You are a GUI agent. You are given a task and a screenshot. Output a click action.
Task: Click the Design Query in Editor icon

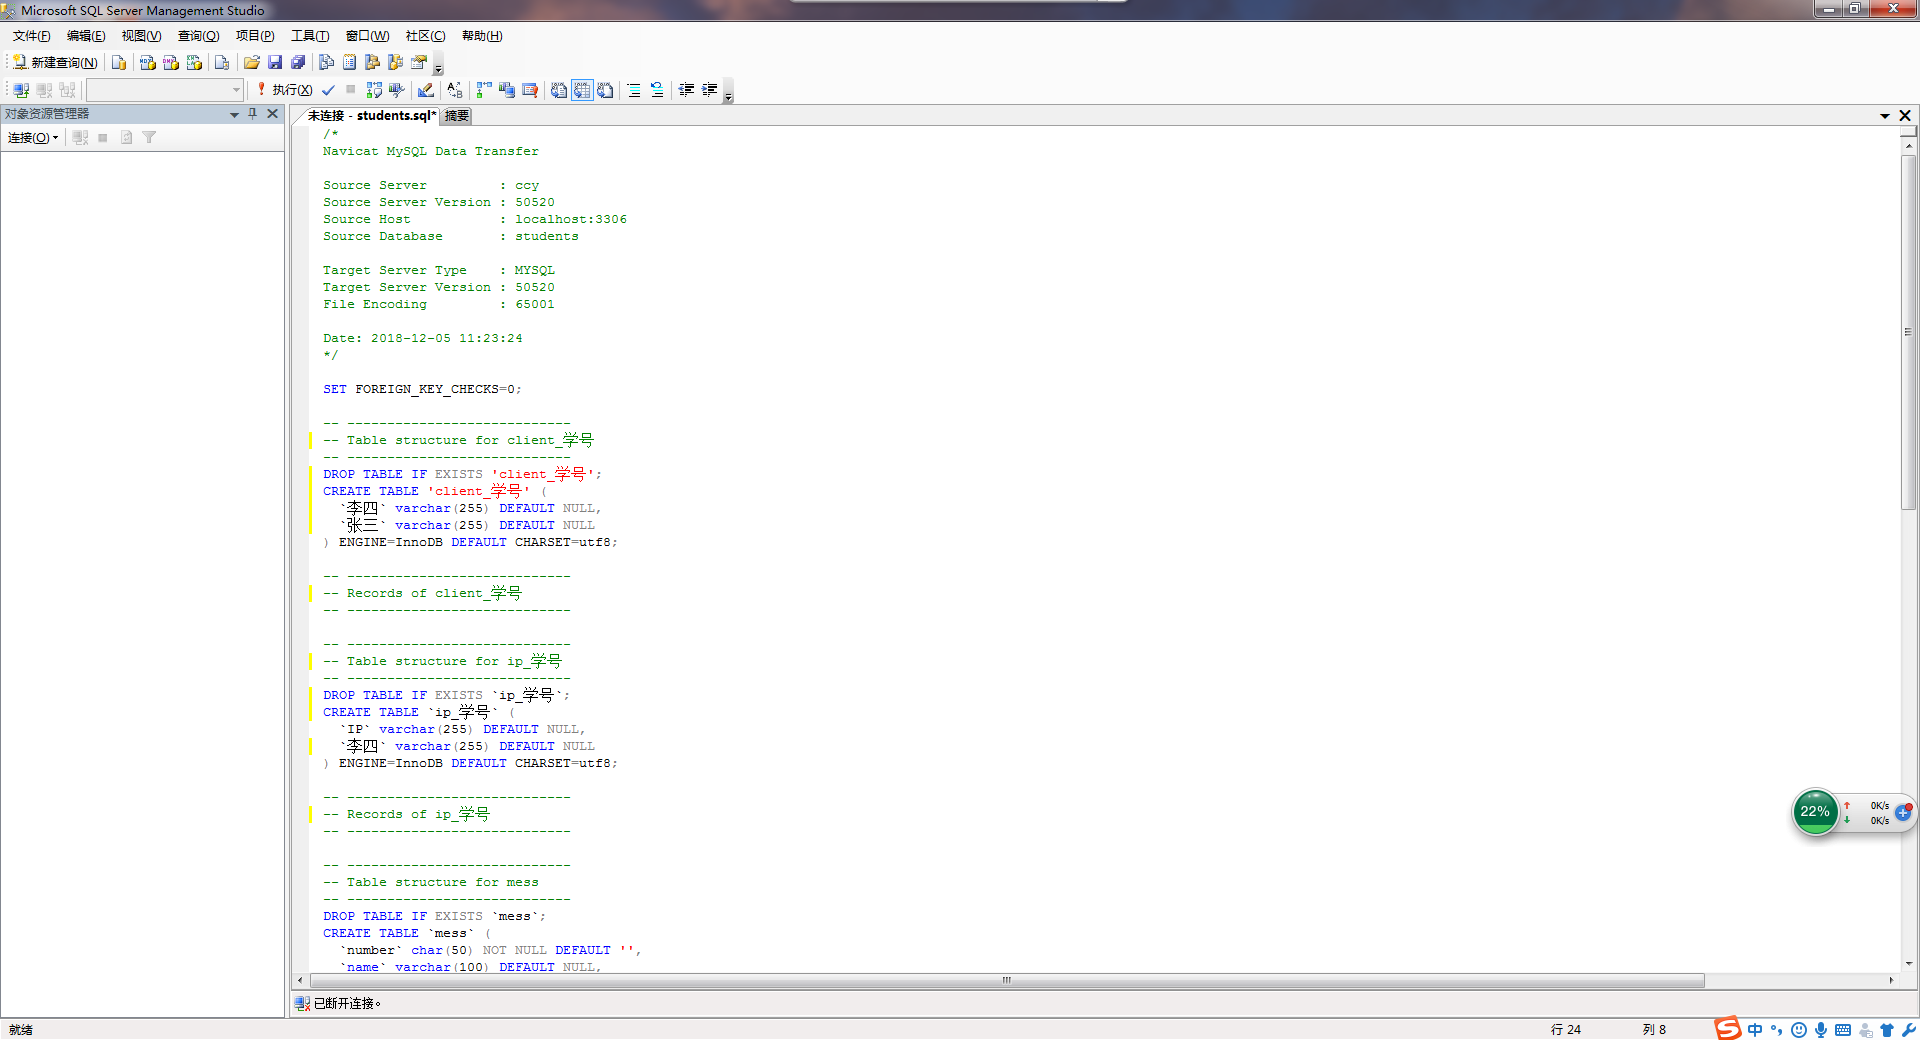point(425,90)
